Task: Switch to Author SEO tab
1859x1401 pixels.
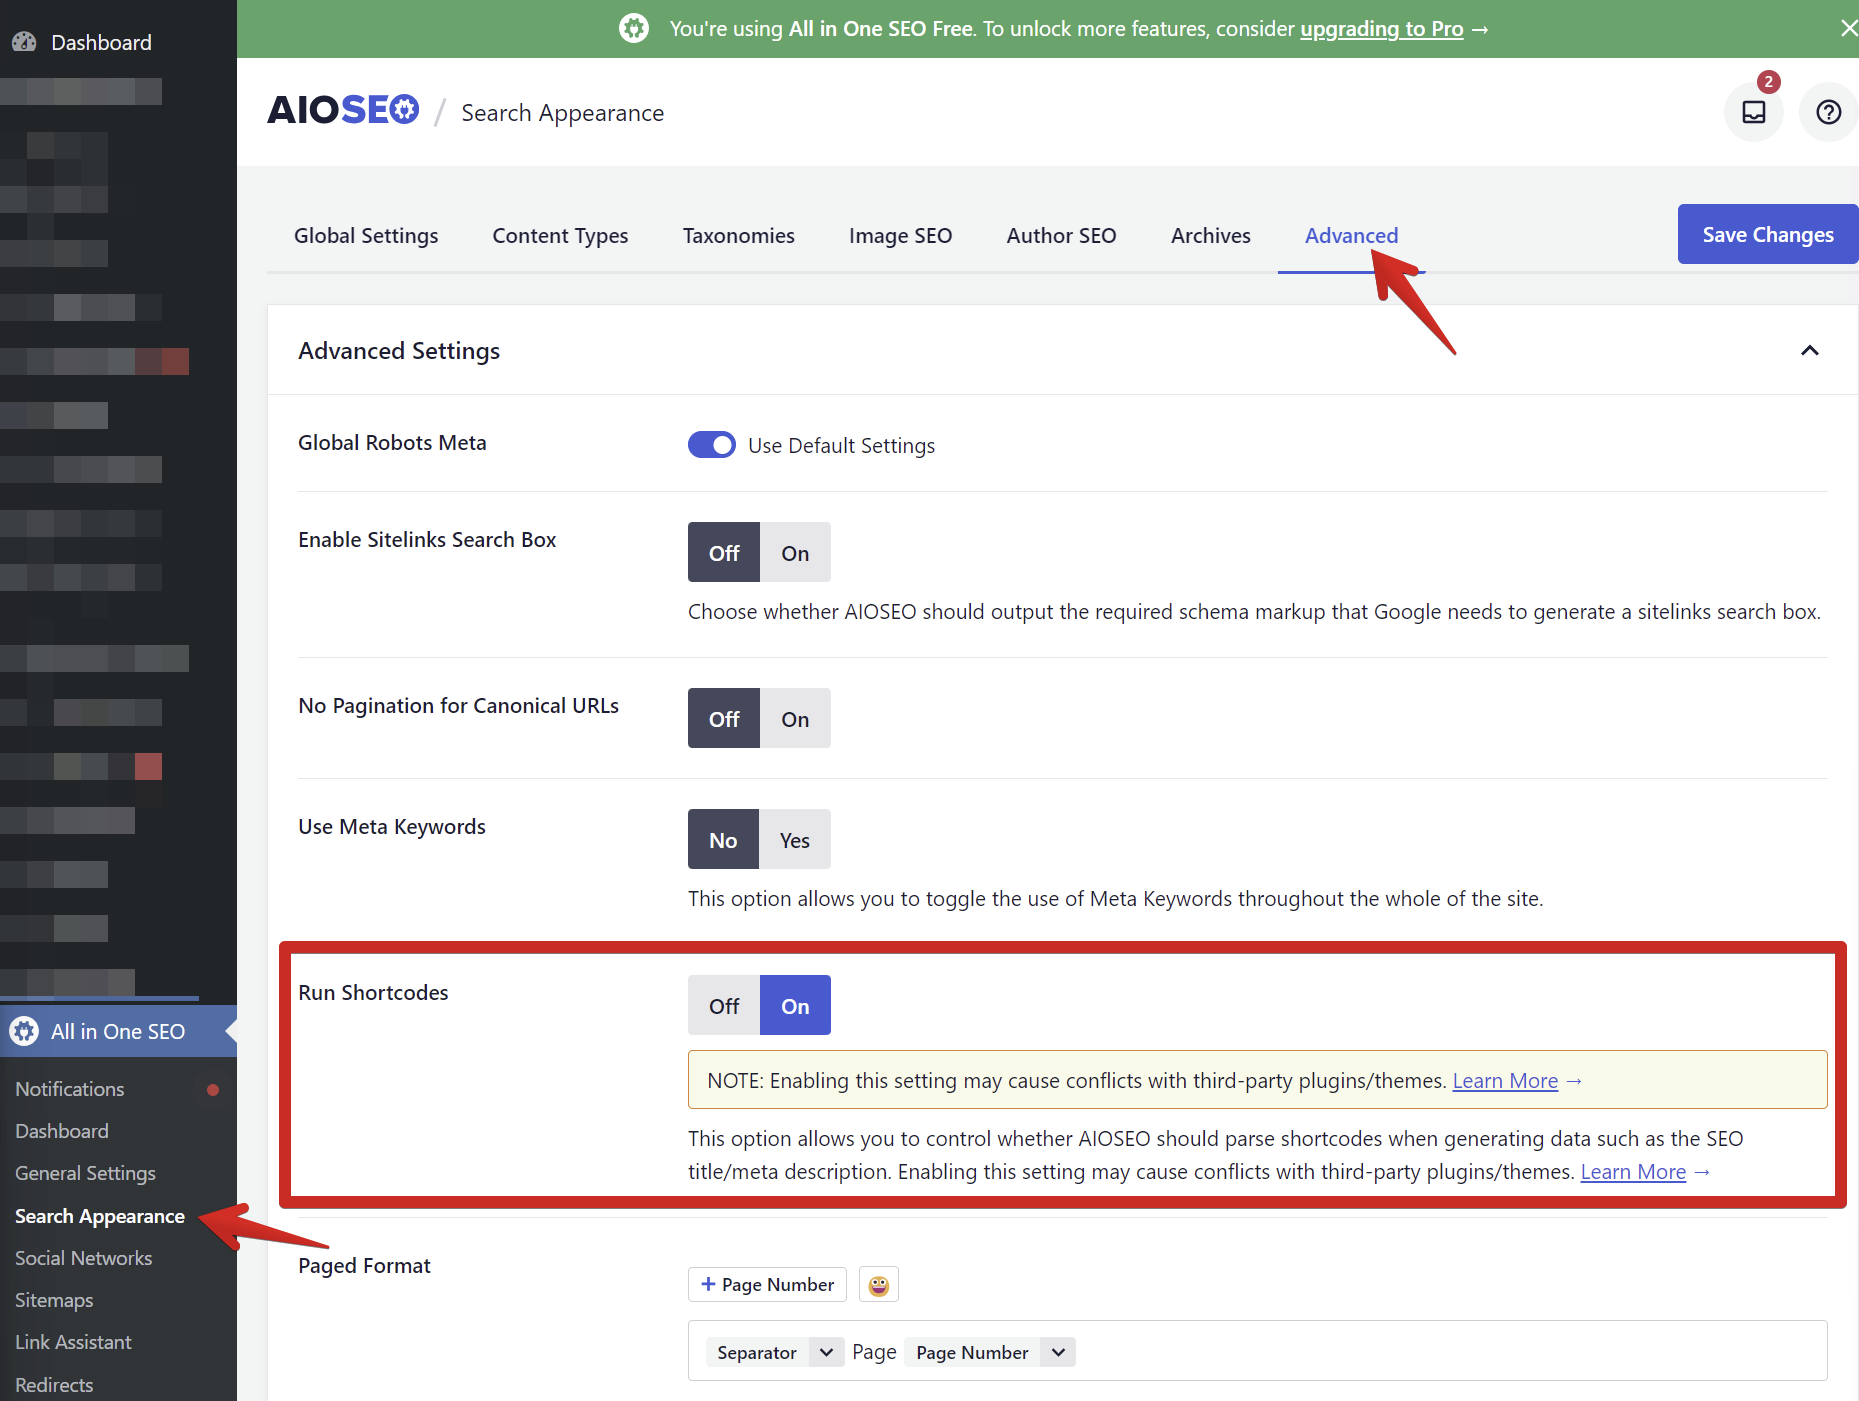Action: point(1061,235)
